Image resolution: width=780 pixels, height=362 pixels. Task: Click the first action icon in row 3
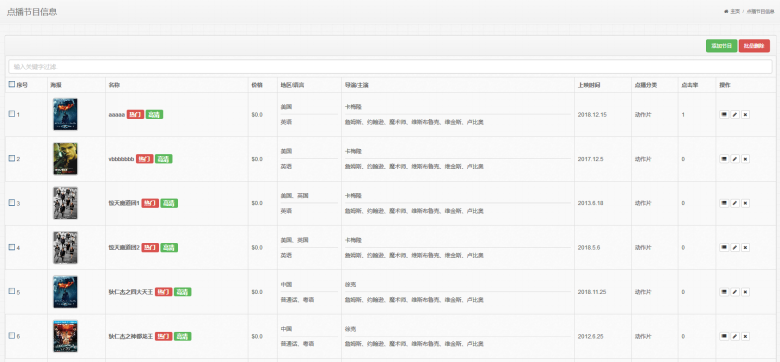[724, 203]
